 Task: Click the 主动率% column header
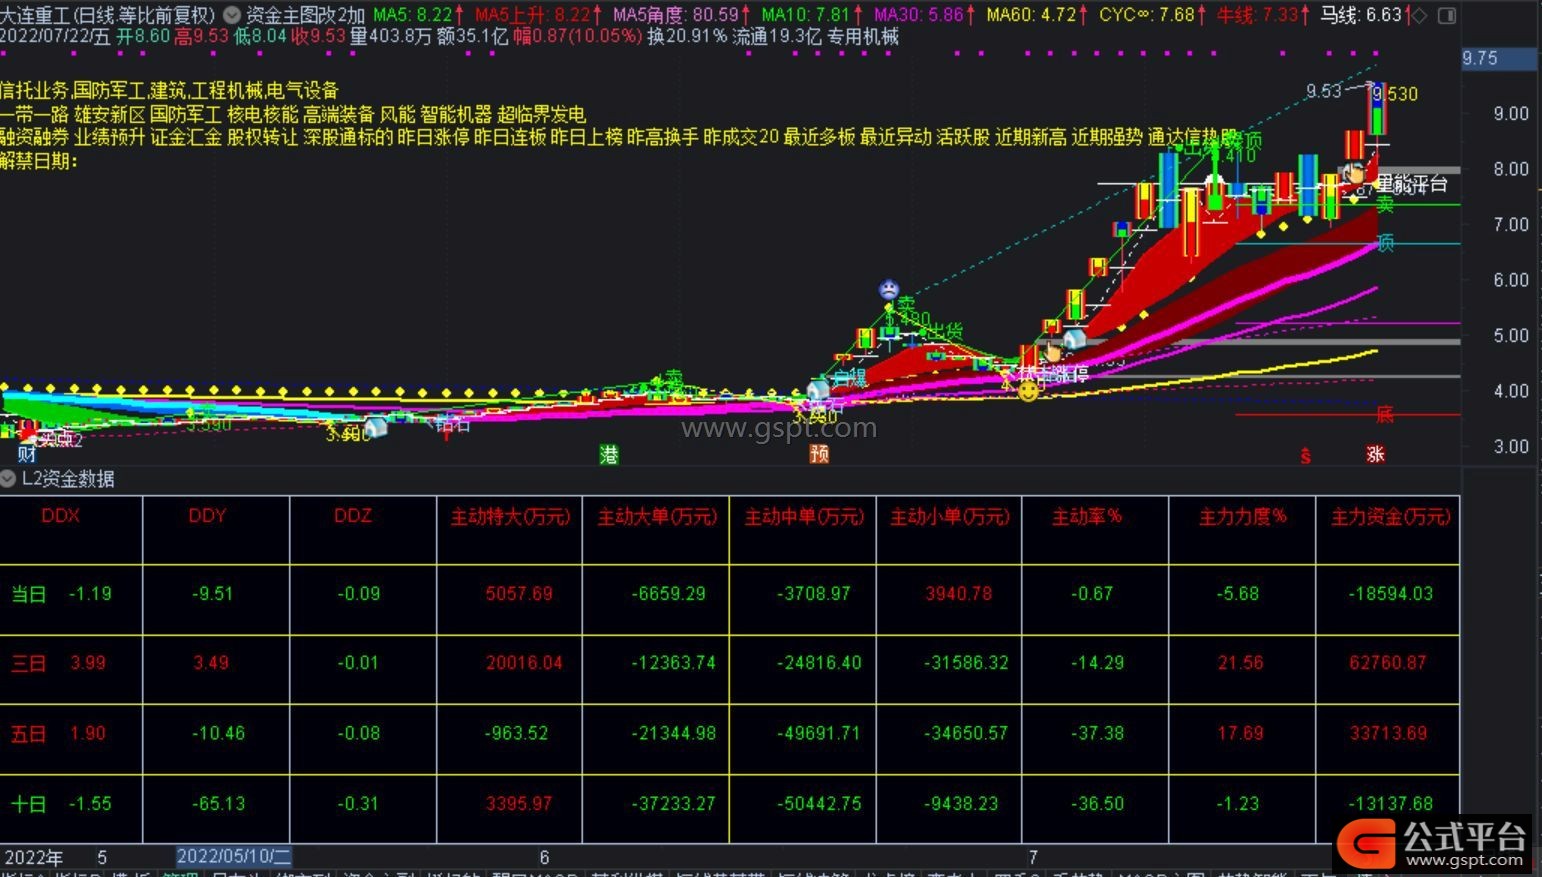coord(1087,516)
